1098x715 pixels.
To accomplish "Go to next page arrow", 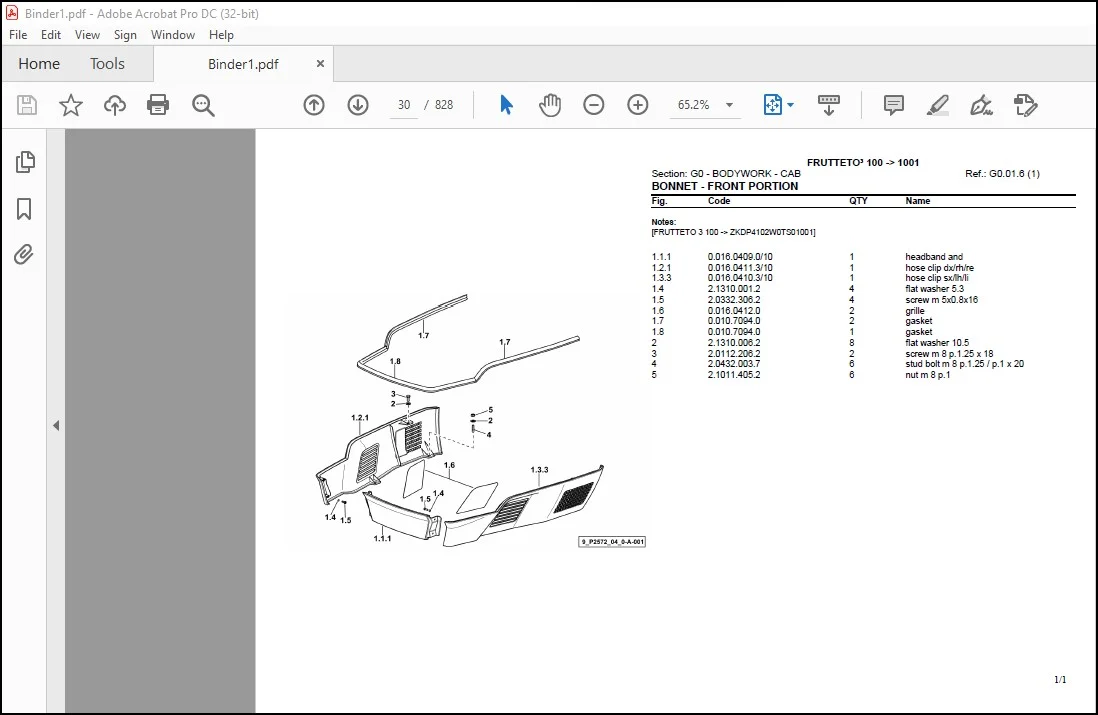I will (358, 105).
